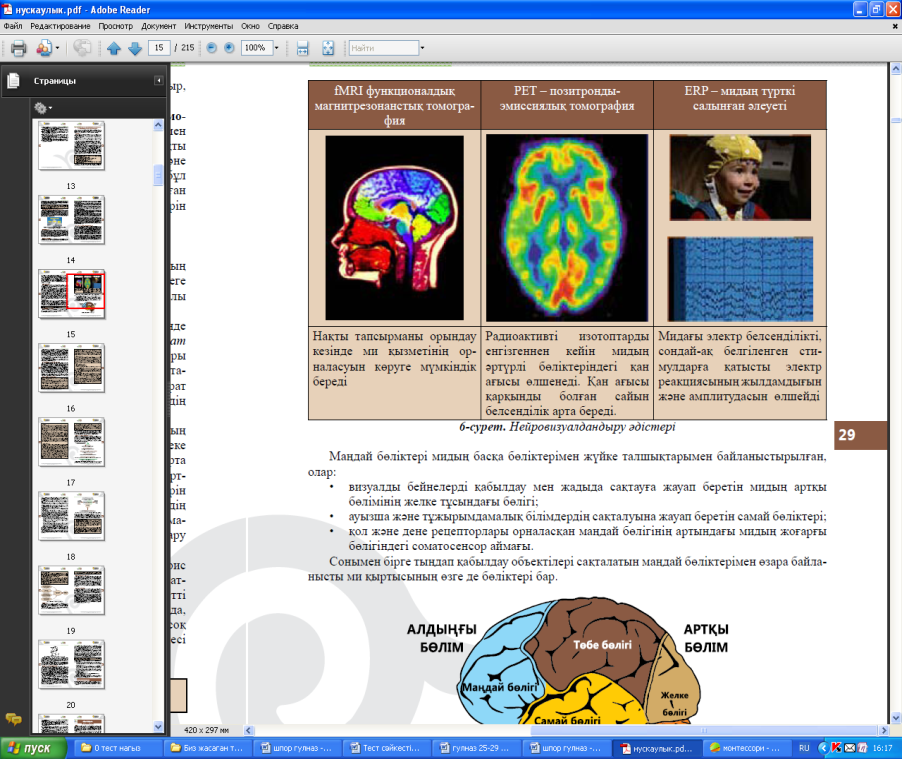Open the Инструменты menu
Screen dimensions: 902x759
click(x=209, y=26)
